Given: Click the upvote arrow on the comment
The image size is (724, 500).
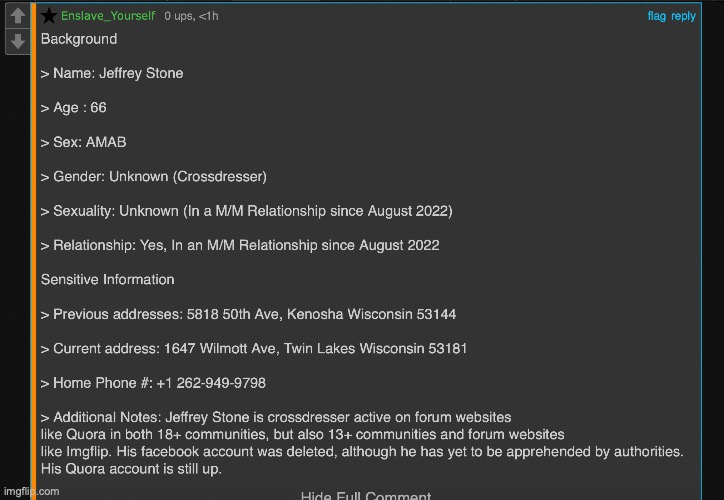Looking at the screenshot, I should 17,17.
